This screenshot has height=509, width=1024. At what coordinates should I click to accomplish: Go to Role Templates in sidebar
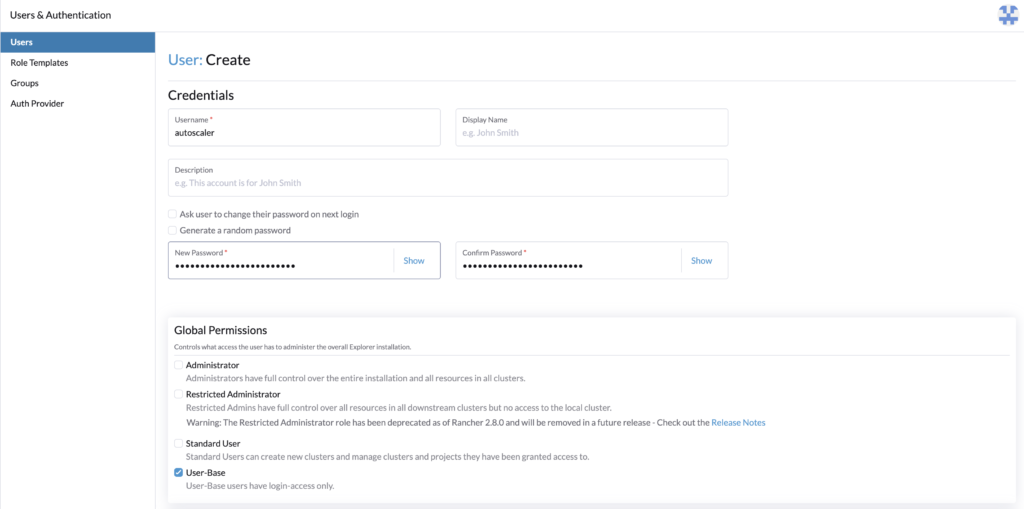39,63
